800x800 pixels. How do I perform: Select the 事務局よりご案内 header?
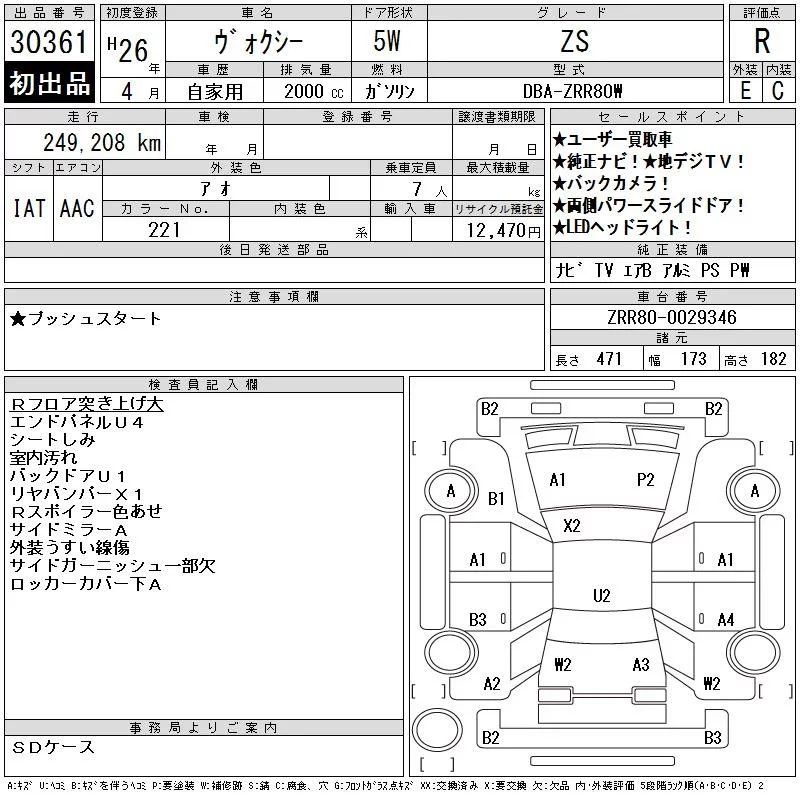pos(204,728)
